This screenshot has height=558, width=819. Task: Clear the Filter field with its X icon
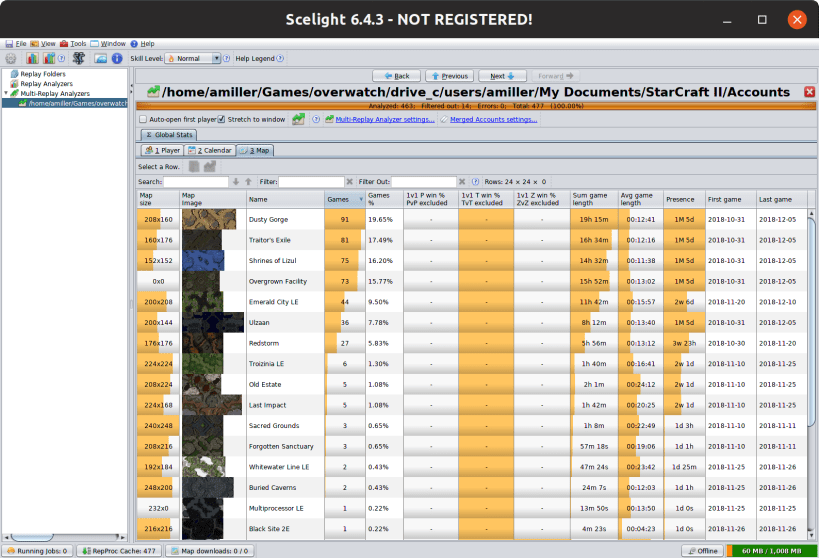click(349, 182)
